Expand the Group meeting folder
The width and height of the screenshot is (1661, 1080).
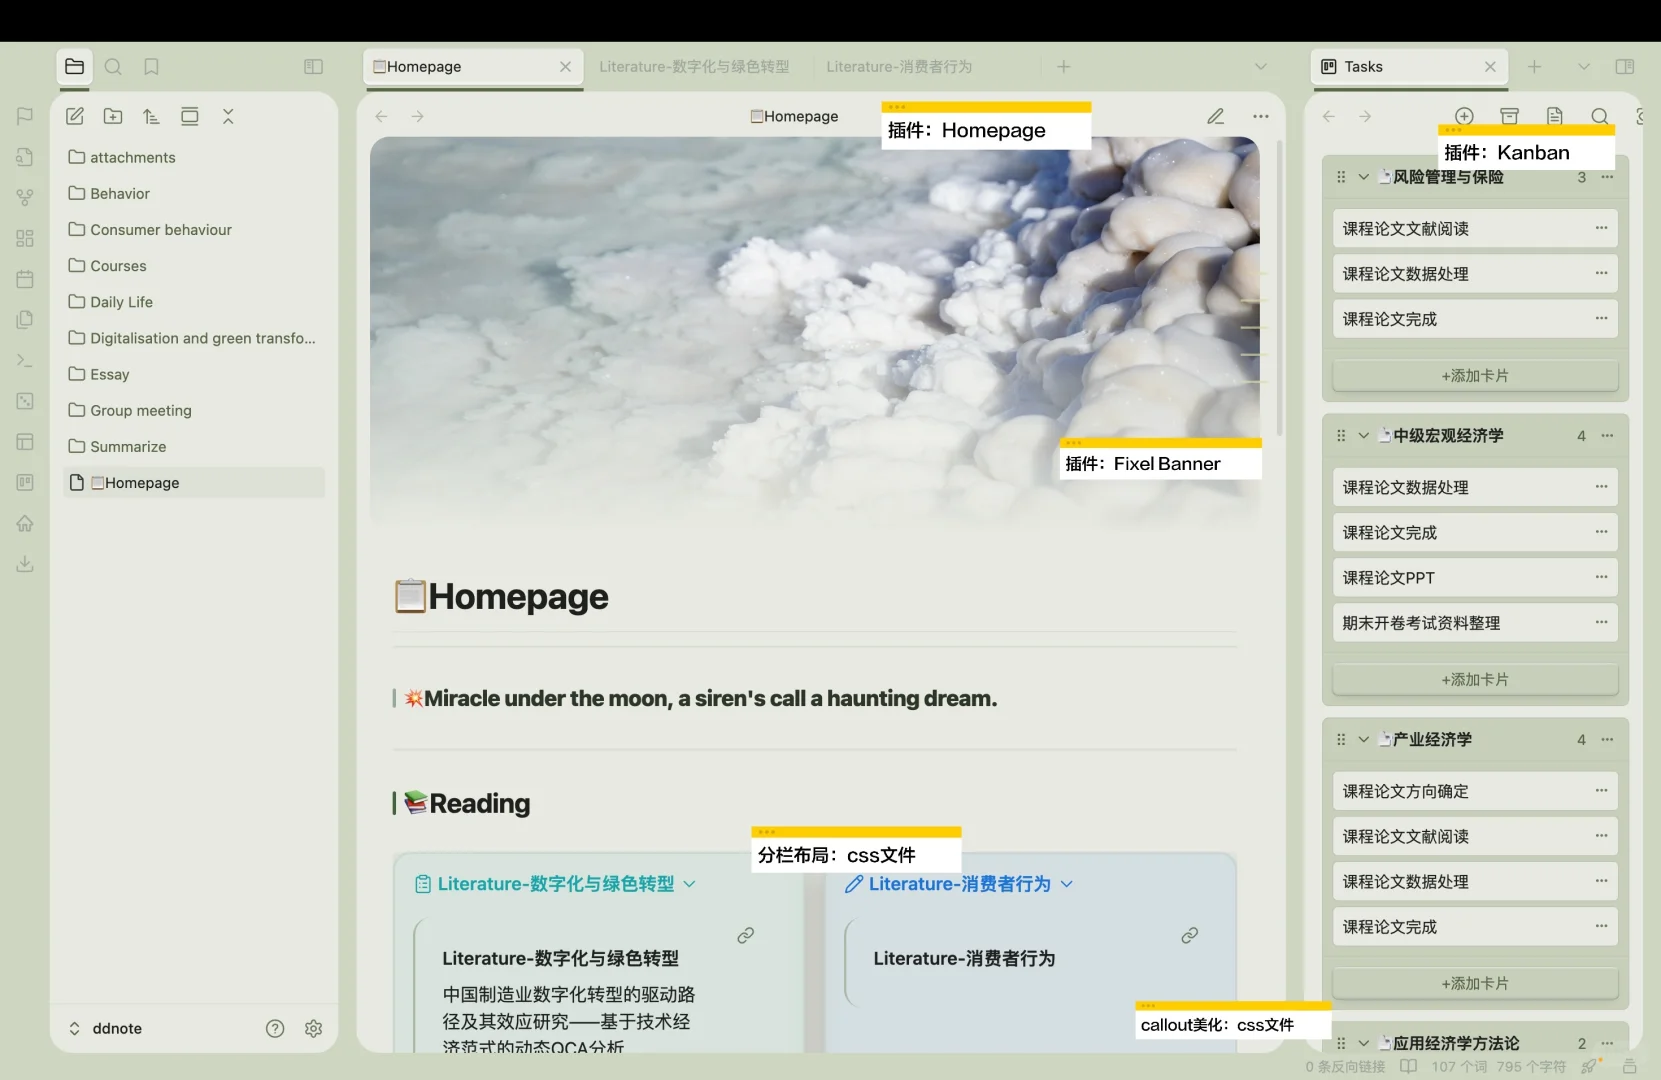[x=194, y=410]
